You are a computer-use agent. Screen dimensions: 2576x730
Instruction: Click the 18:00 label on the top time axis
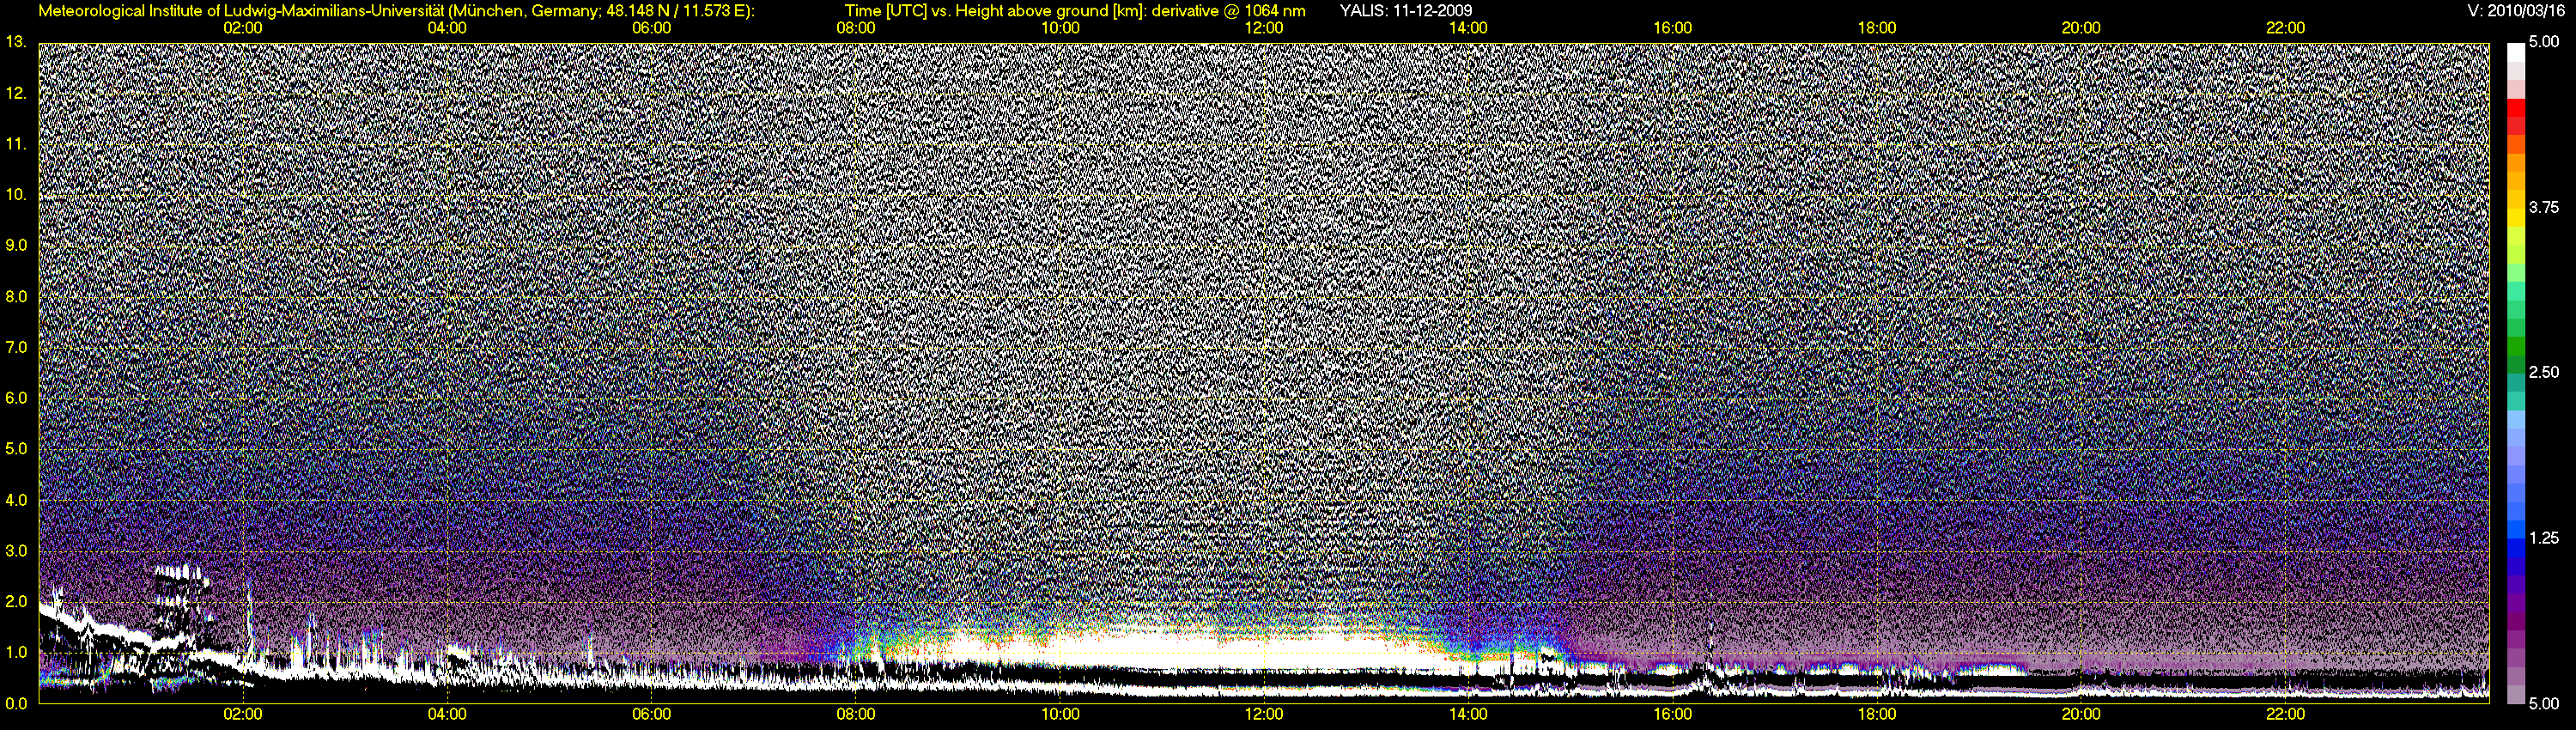pyautogui.click(x=1877, y=28)
